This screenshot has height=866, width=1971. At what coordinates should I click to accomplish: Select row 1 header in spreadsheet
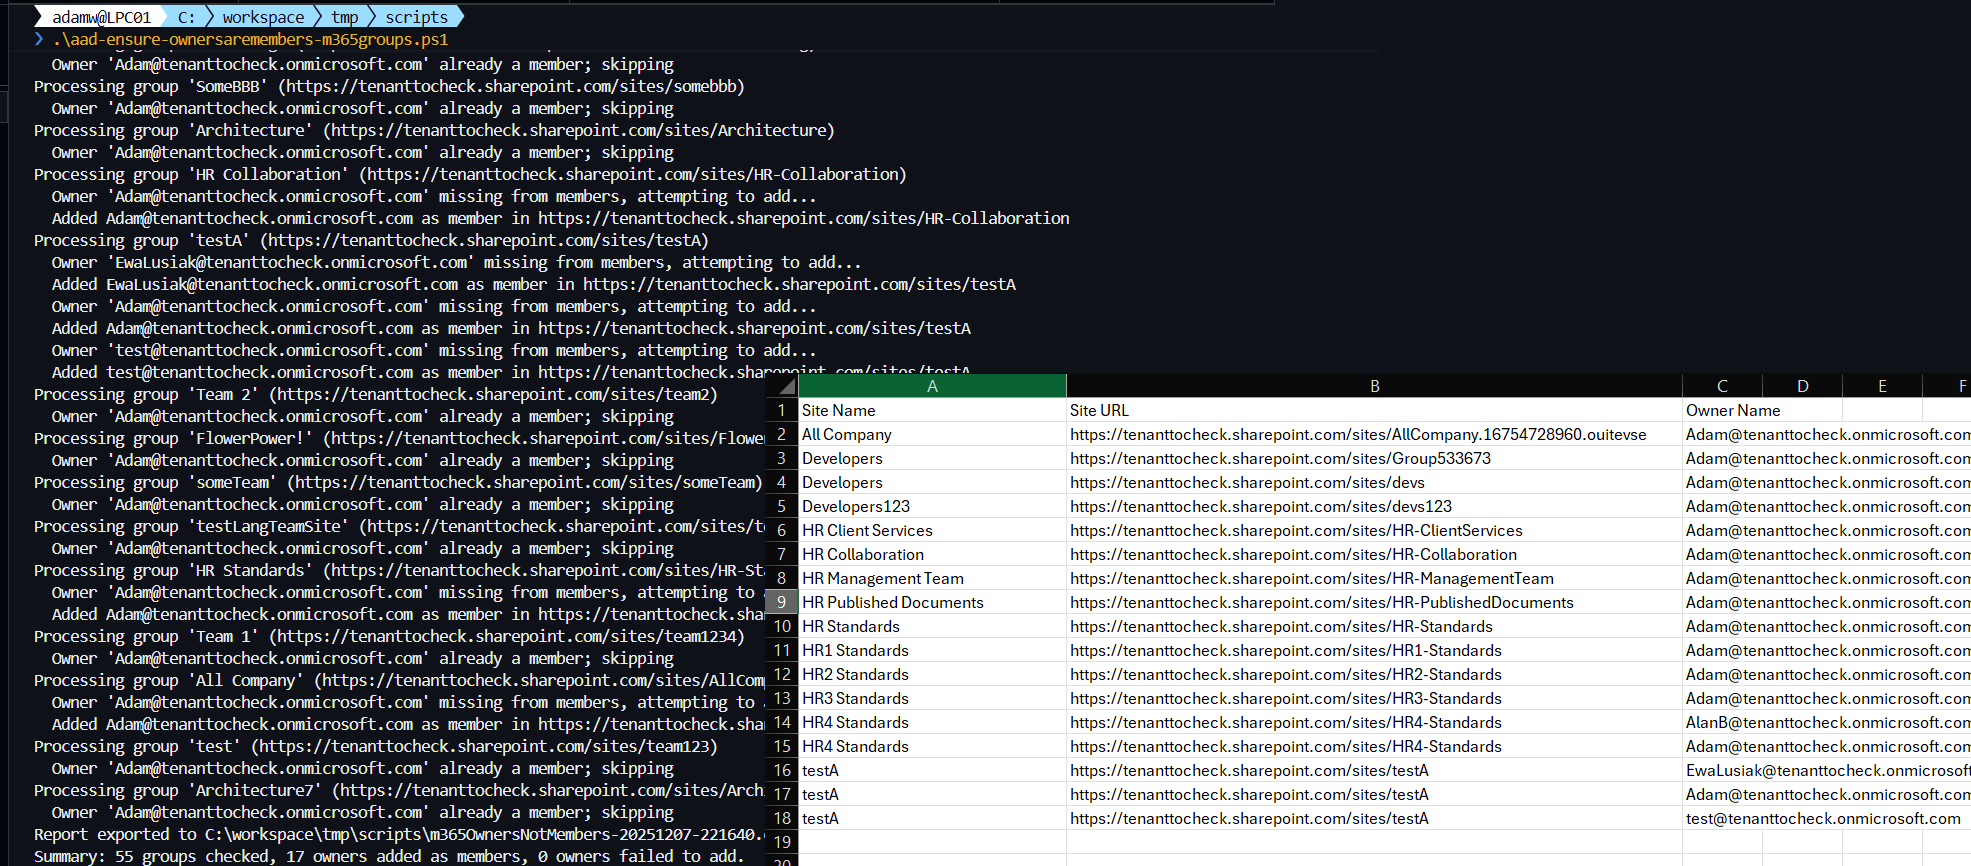coord(782,410)
